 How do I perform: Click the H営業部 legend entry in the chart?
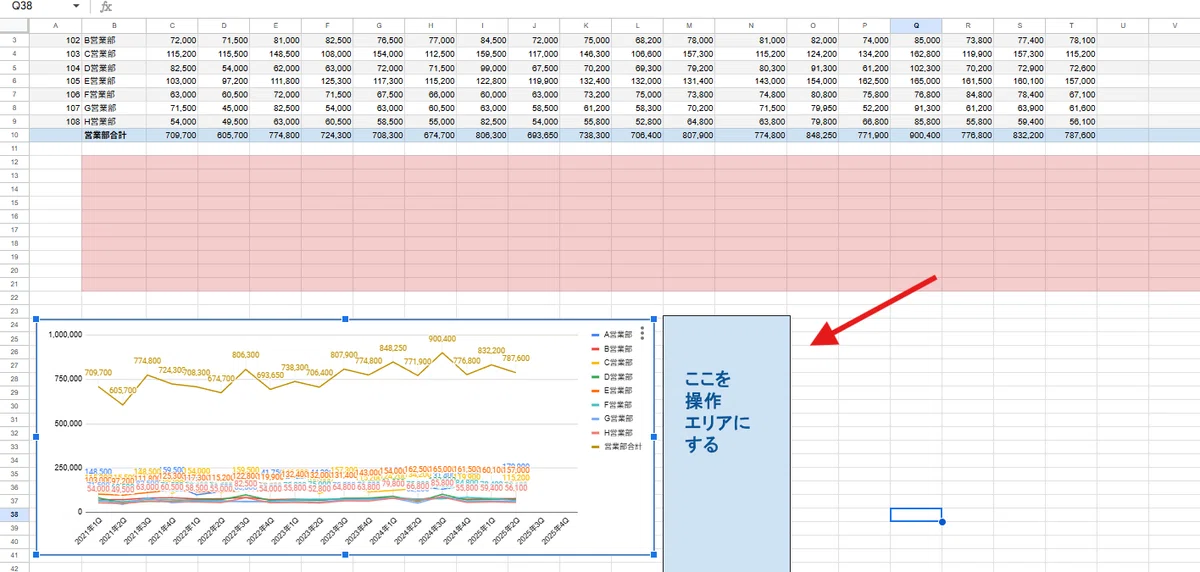point(613,433)
